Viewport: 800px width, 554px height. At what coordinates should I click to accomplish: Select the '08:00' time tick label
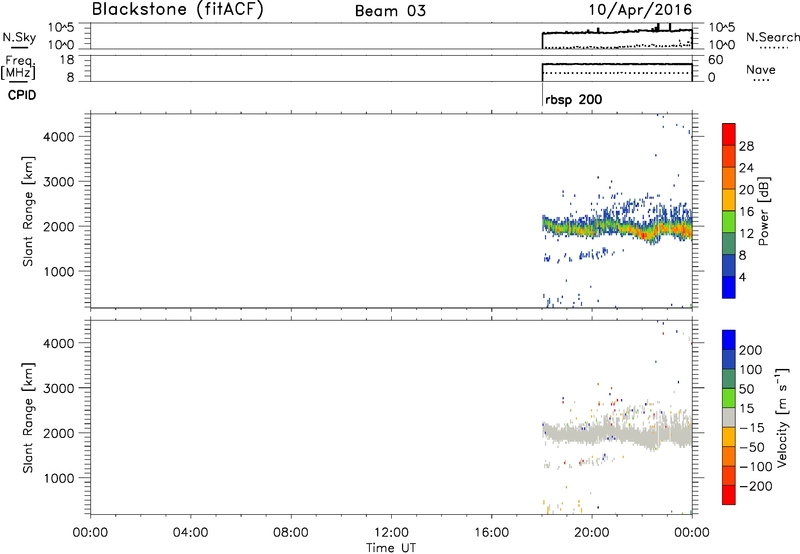click(290, 533)
